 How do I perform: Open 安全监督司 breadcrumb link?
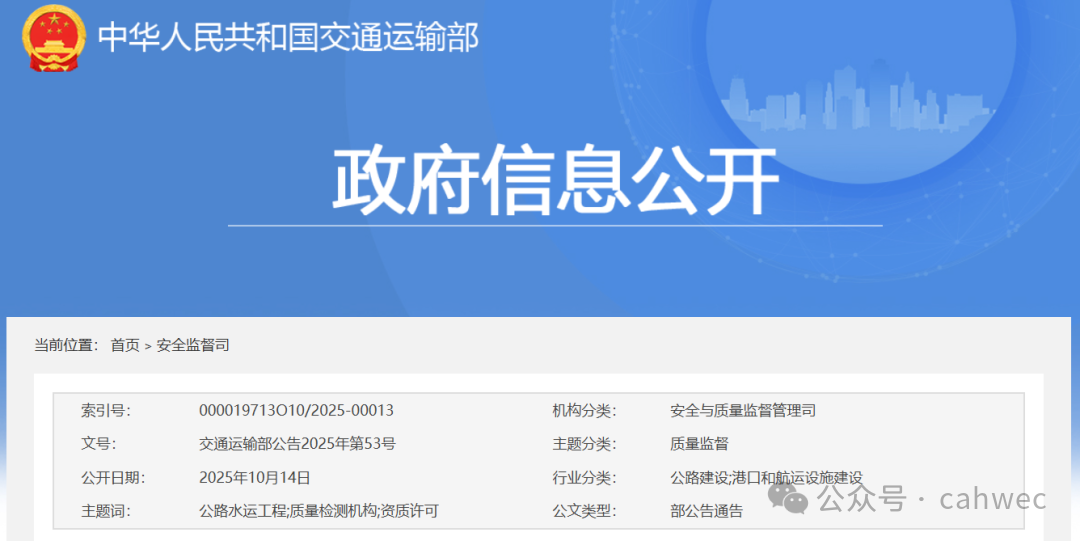(x=193, y=345)
